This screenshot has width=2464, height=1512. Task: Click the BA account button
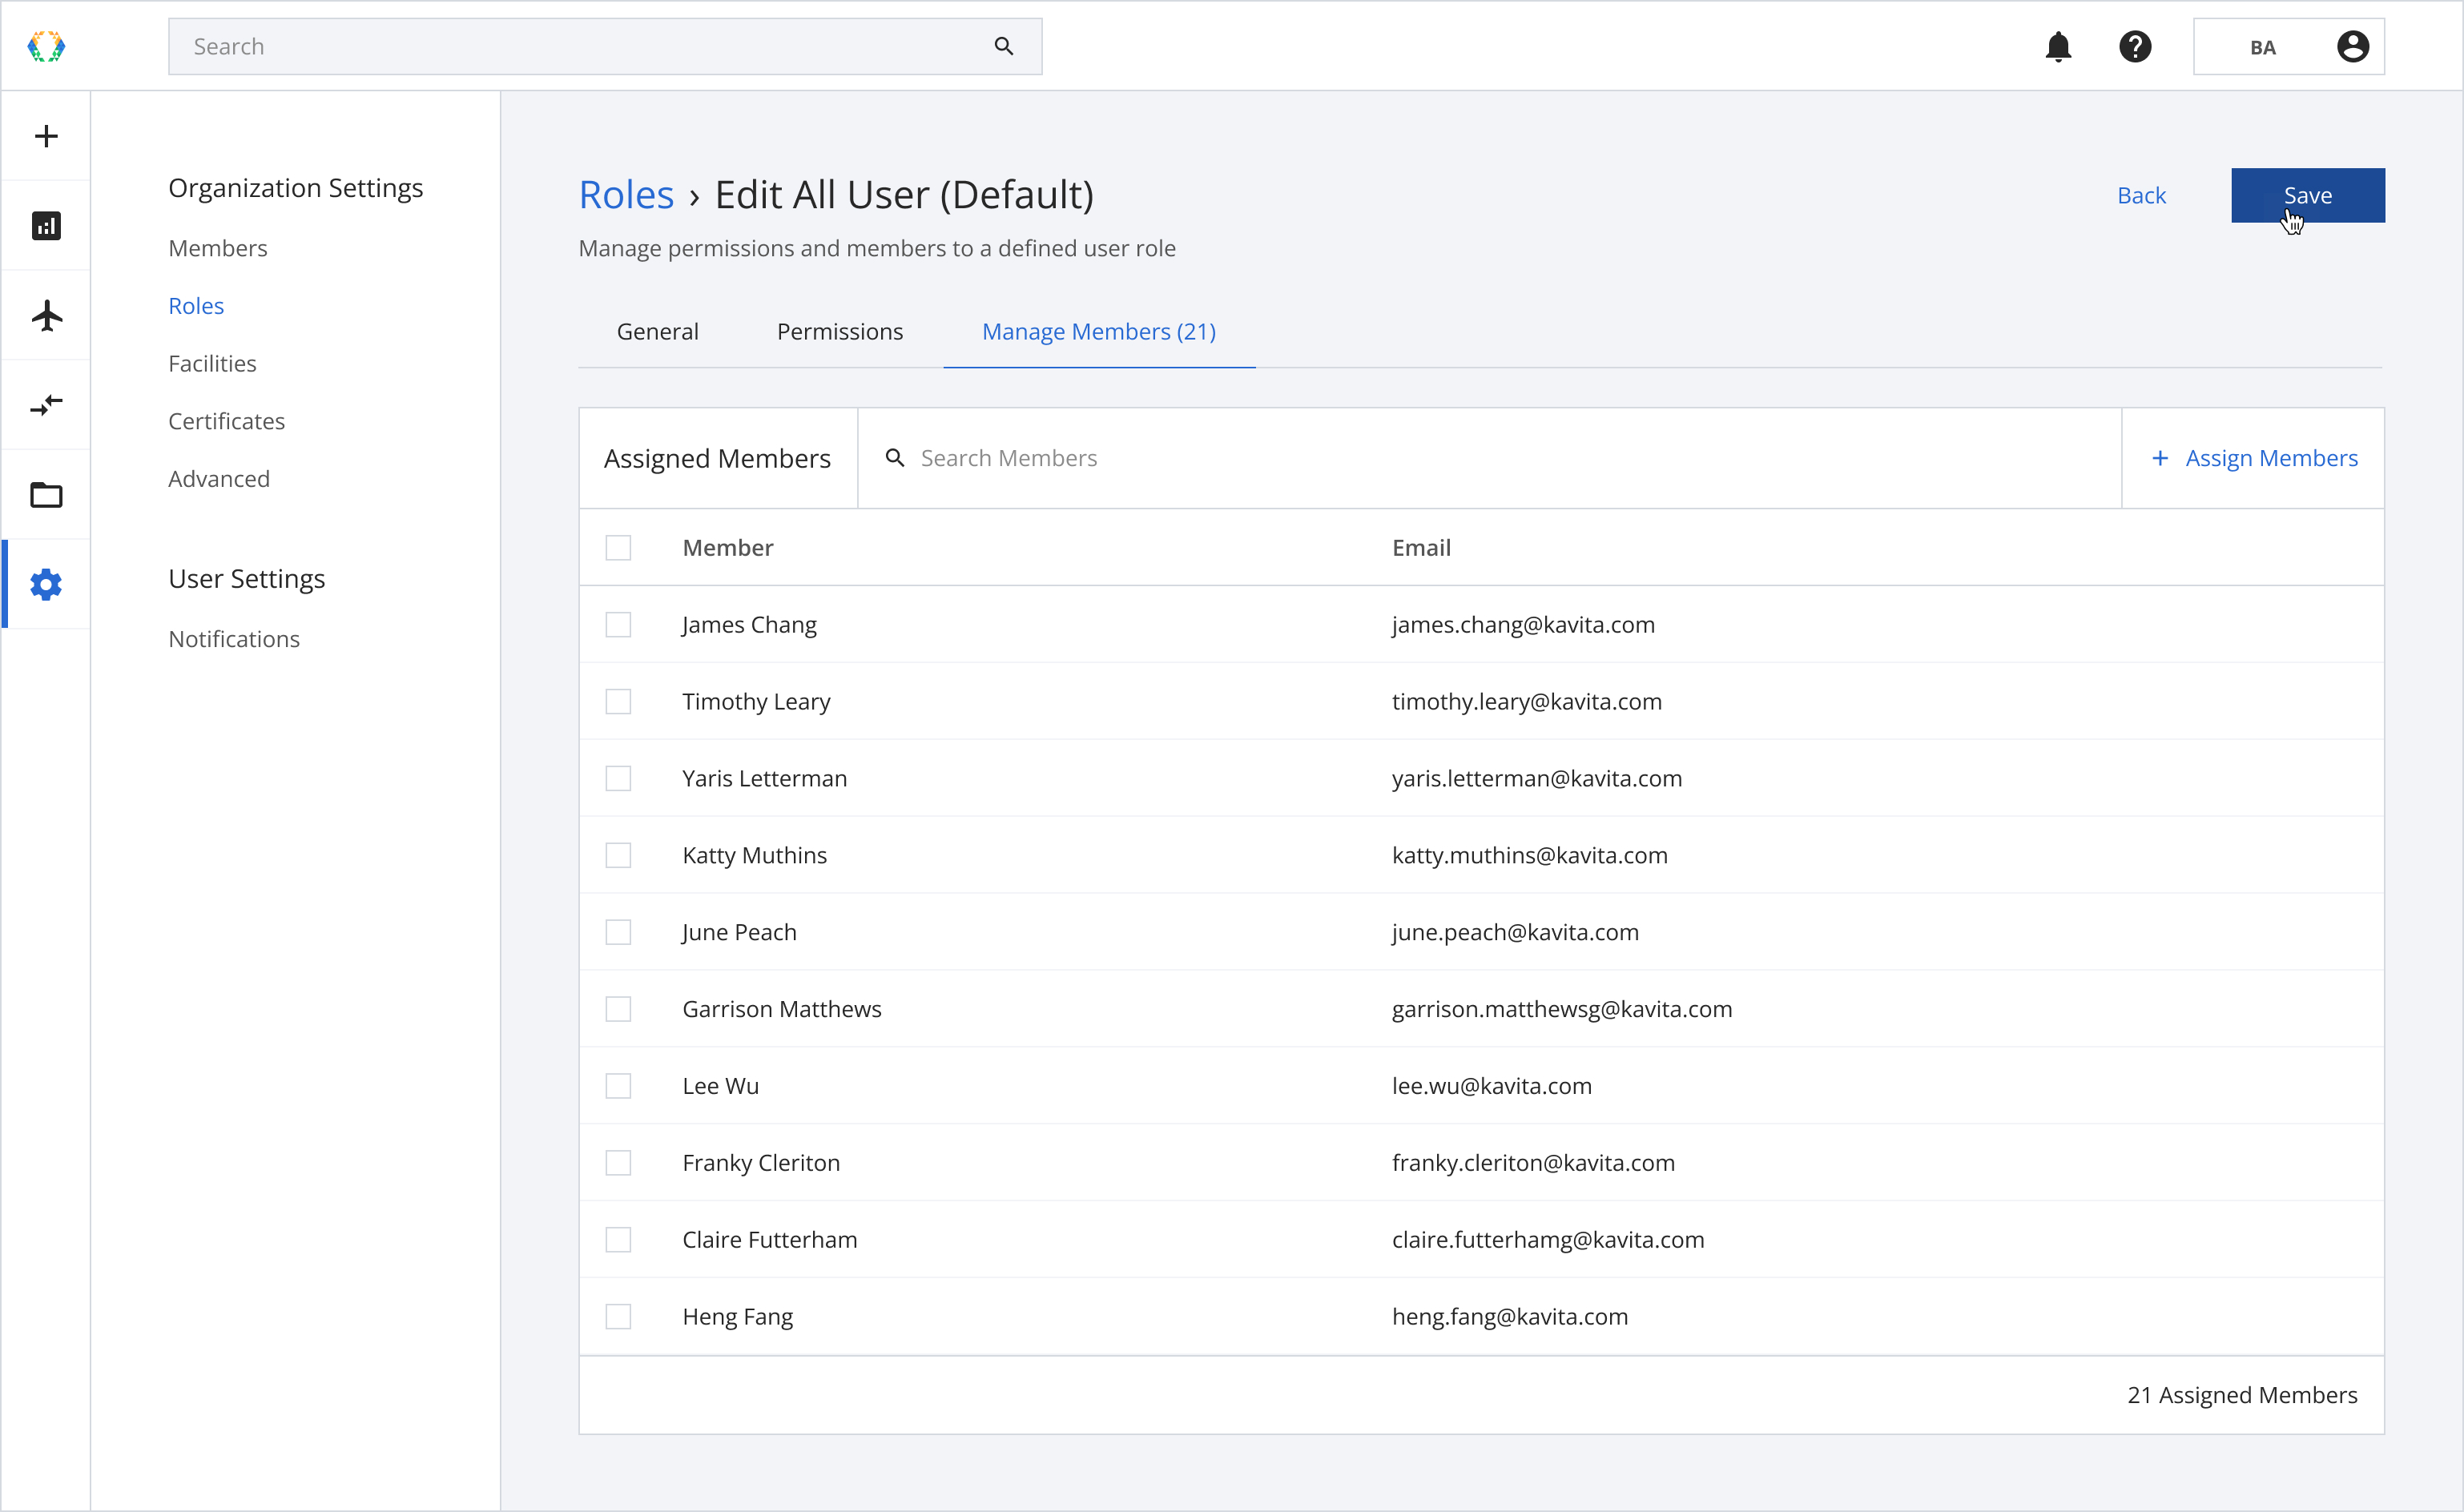(x=2289, y=47)
